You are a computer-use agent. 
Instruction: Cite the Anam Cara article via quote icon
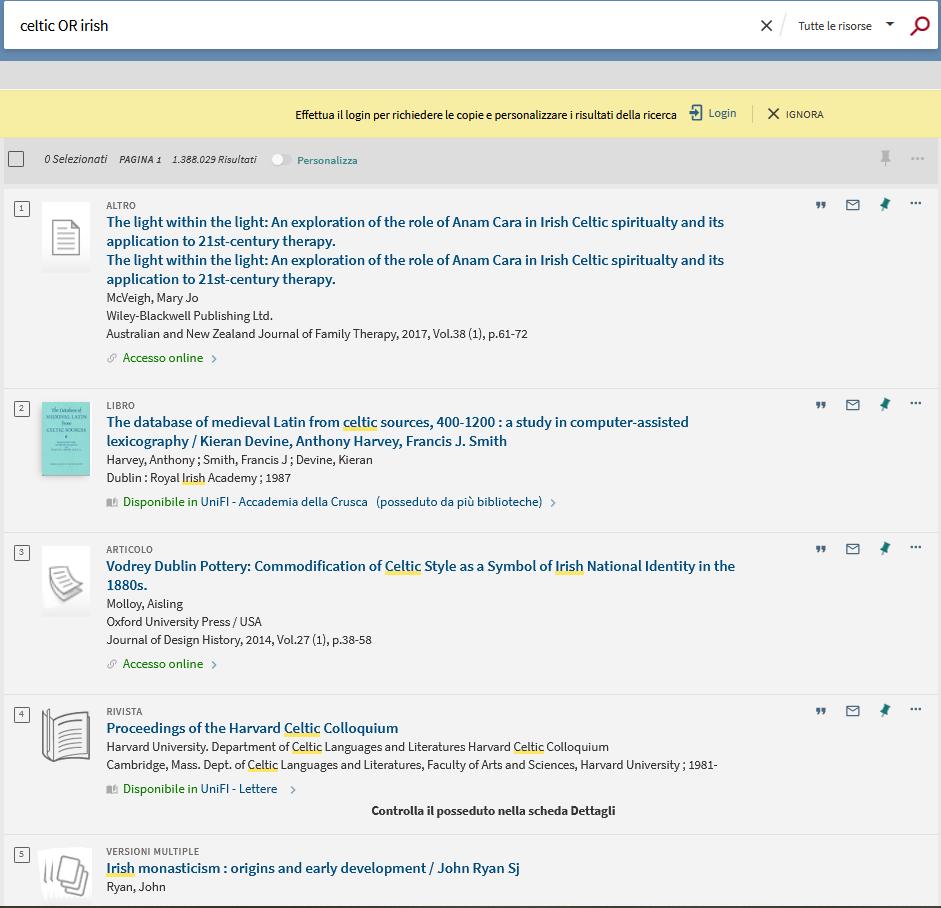point(821,205)
